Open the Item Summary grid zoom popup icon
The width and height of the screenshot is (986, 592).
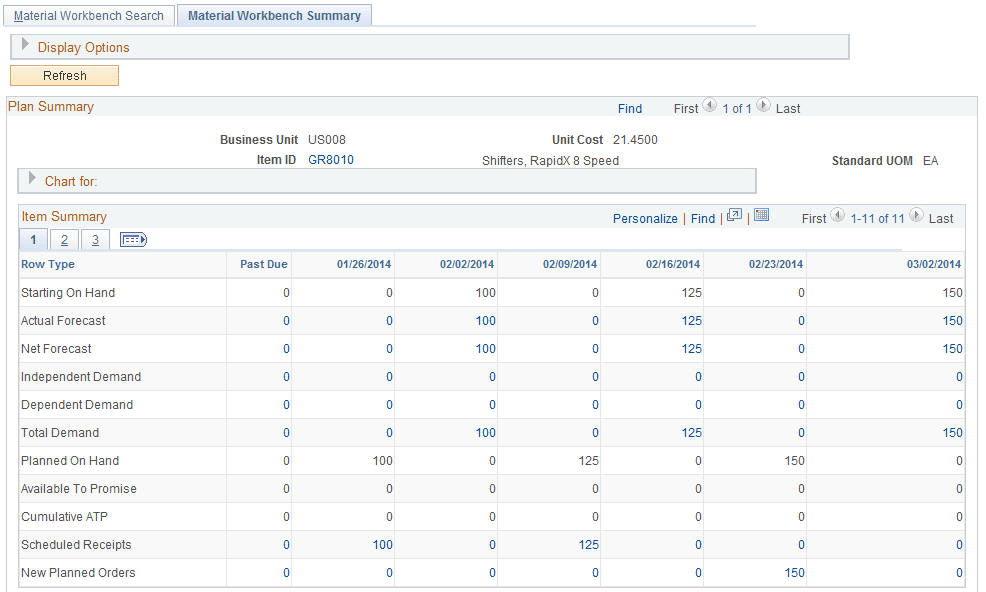click(x=735, y=217)
